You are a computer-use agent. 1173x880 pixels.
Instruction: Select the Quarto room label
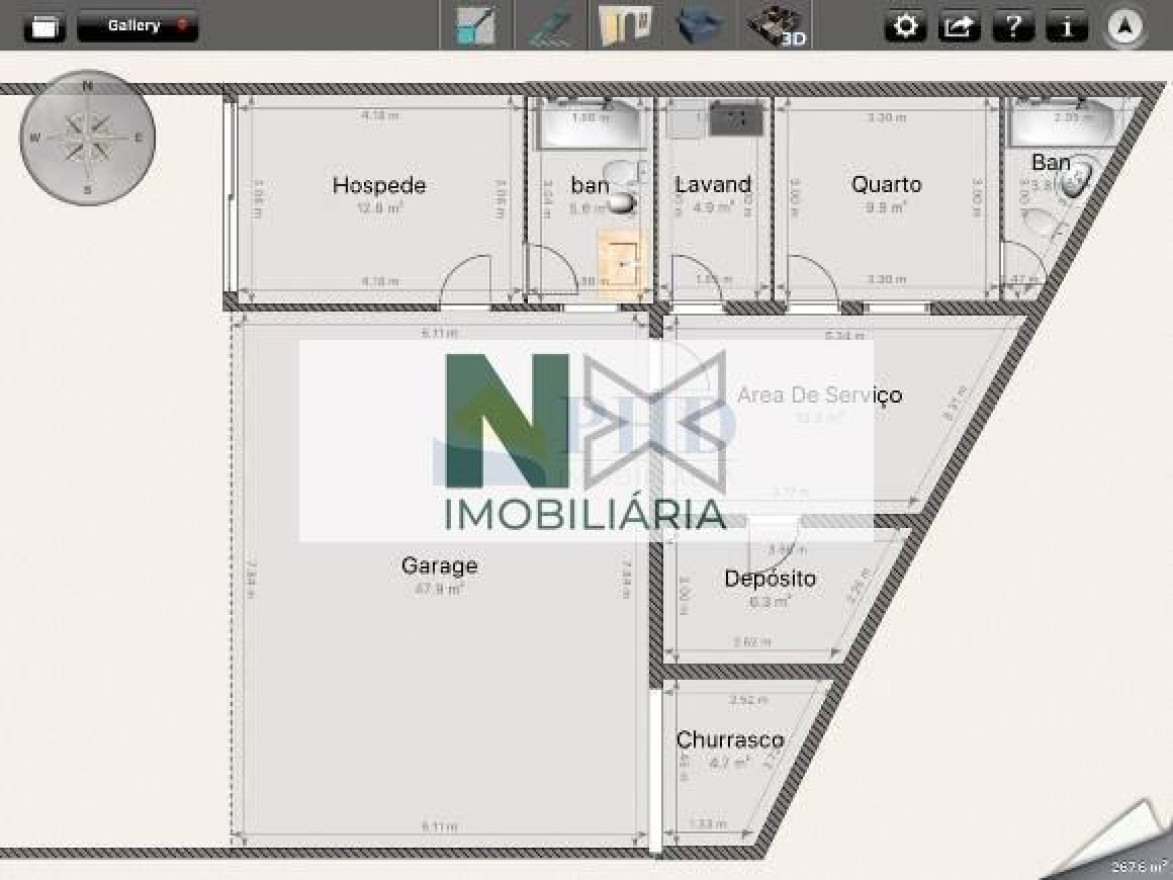pyautogui.click(x=886, y=184)
